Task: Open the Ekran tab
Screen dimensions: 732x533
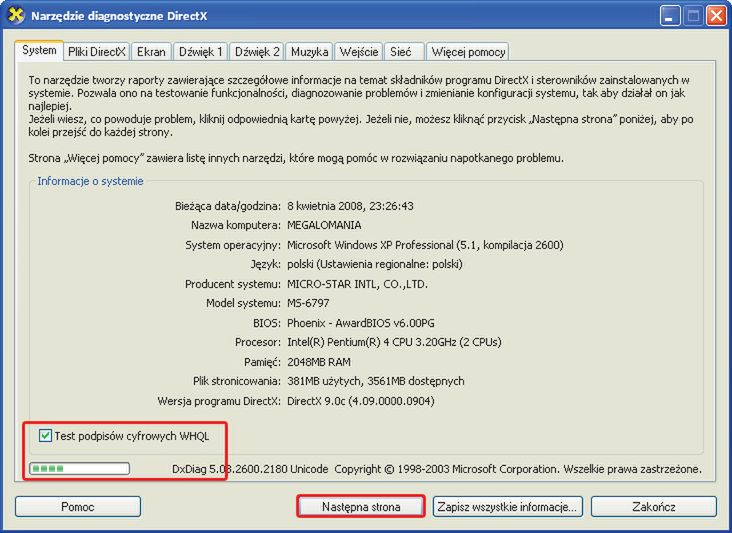Action: (151, 52)
